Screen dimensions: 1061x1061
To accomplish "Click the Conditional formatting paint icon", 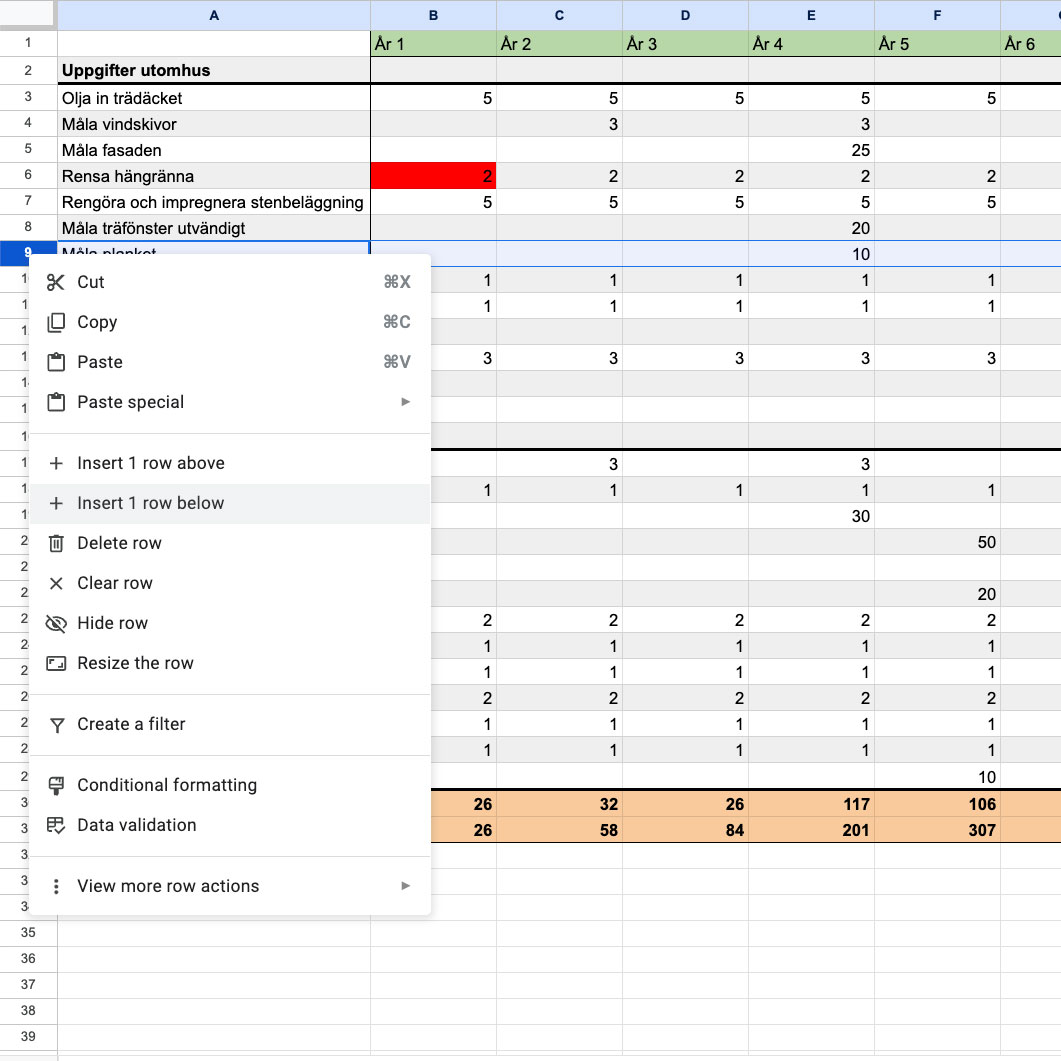I will 56,785.
